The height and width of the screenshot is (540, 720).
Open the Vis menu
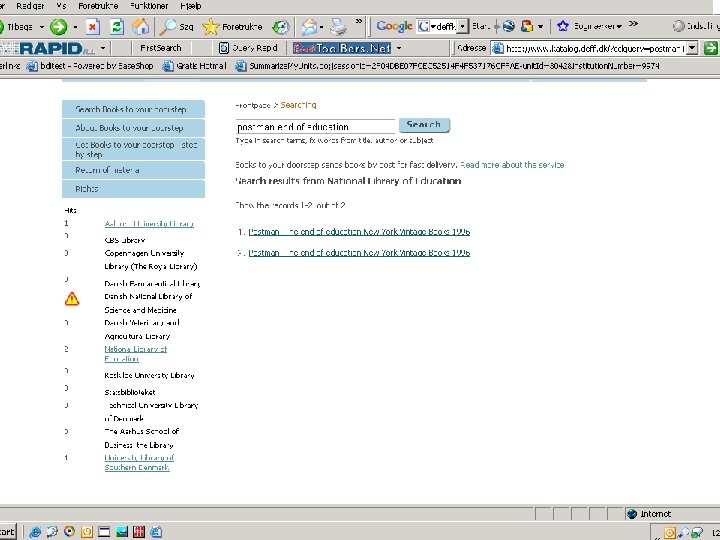61,6
